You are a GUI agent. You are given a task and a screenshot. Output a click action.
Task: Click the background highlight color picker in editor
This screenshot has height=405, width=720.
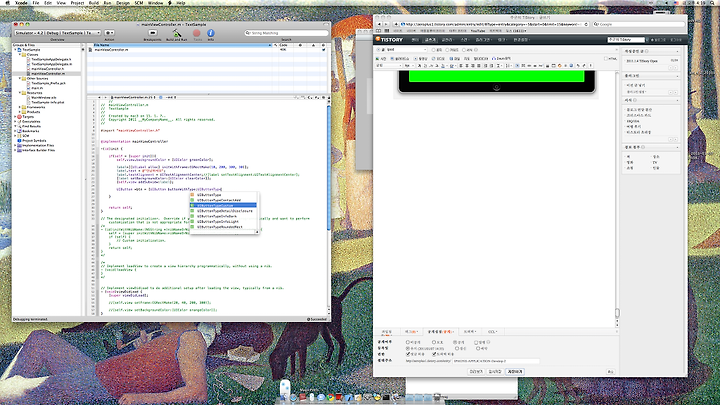click(x=452, y=66)
